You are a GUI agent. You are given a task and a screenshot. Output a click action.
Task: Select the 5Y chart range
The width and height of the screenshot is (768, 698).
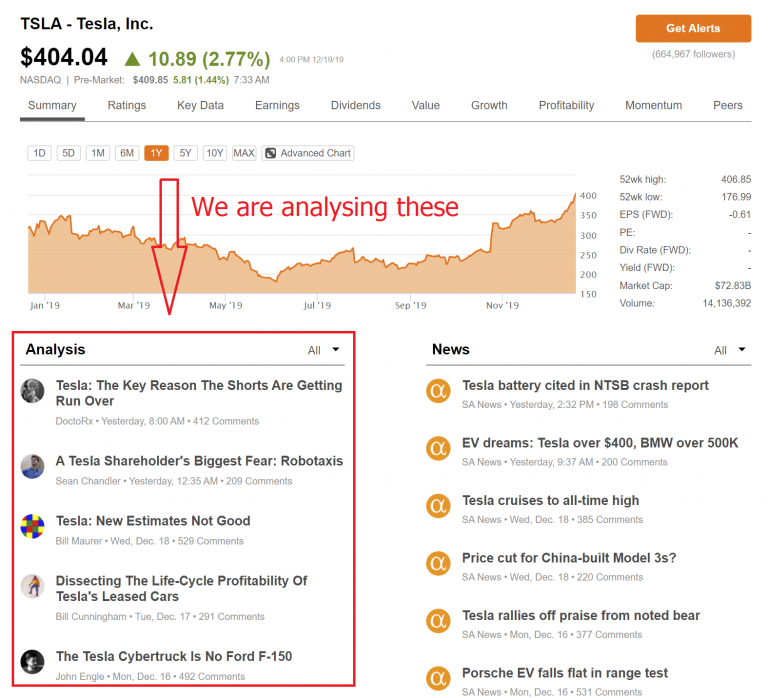point(185,153)
